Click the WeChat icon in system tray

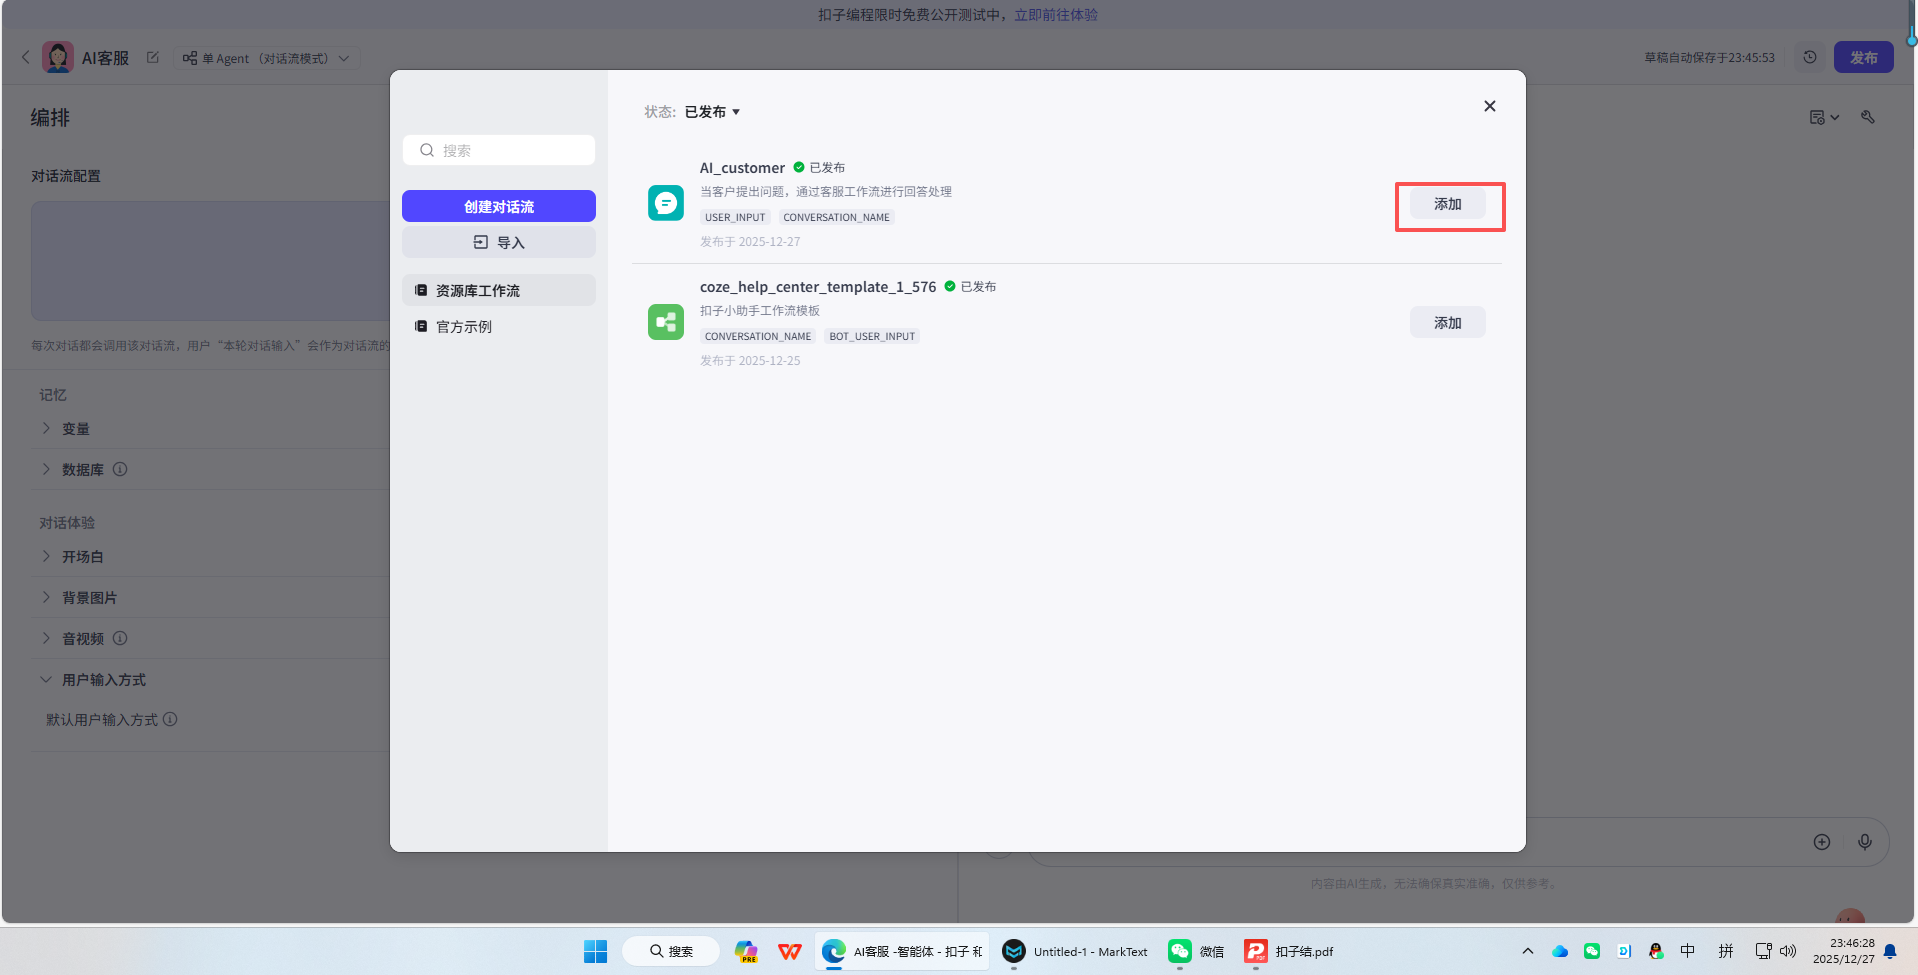[1592, 951]
